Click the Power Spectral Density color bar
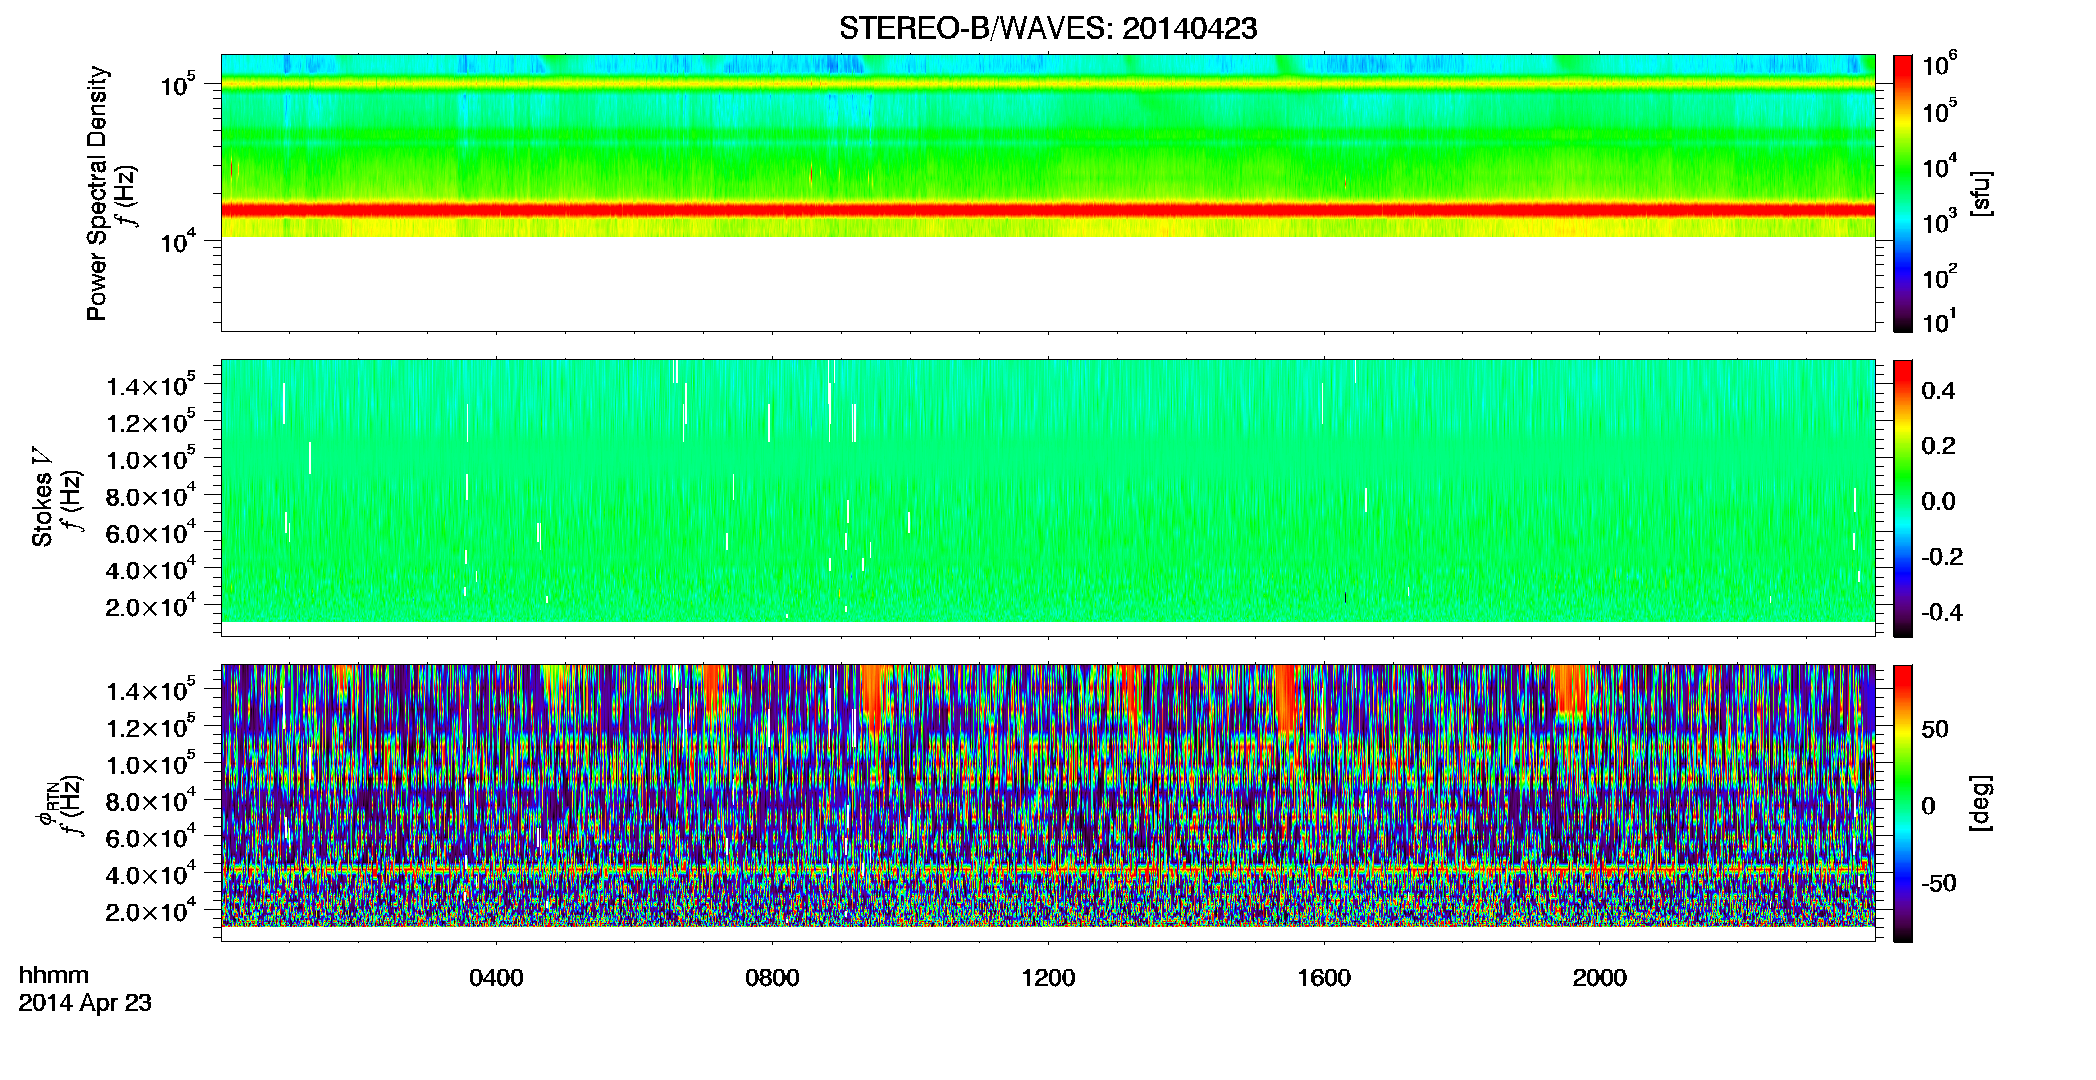The image size is (2096, 1080). (1903, 193)
